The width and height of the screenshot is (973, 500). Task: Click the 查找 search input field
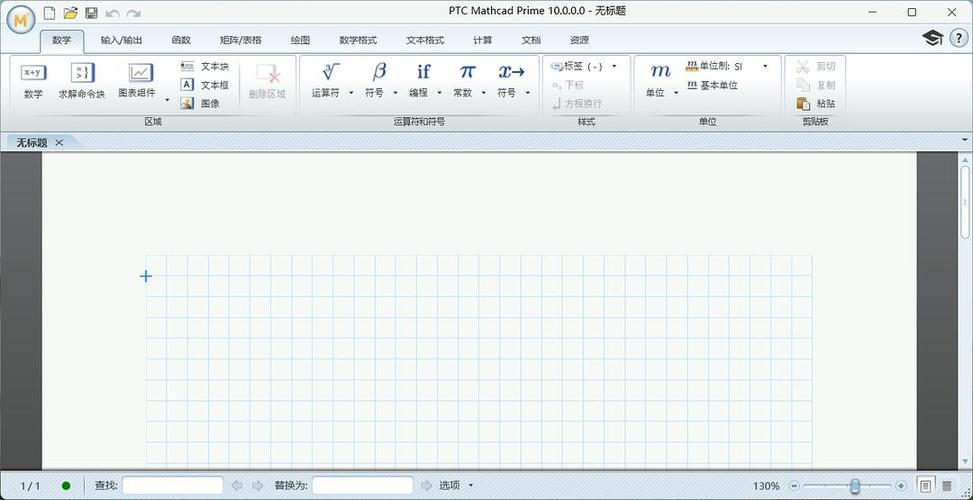tap(172, 486)
